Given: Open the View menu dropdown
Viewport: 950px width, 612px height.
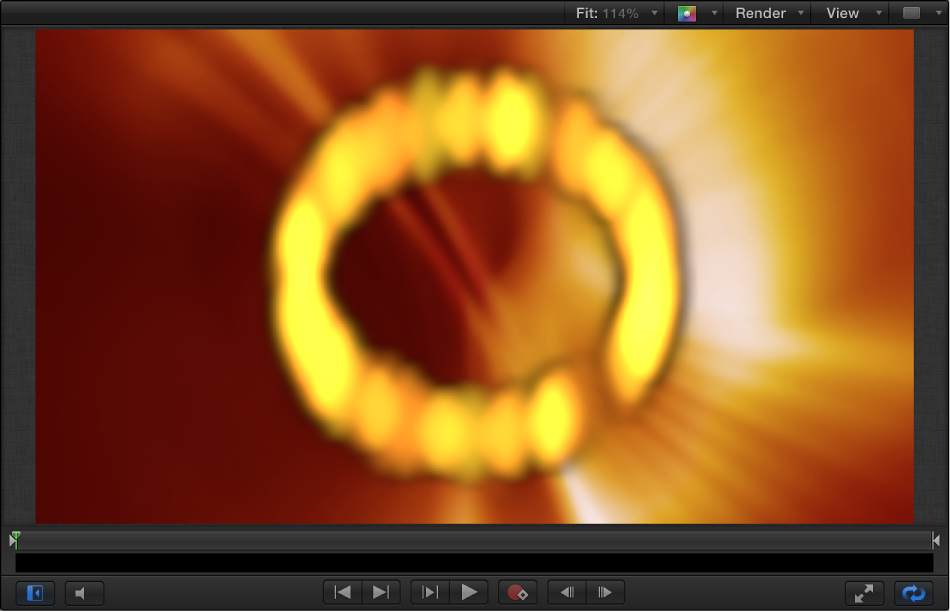Looking at the screenshot, I should pos(878,13).
